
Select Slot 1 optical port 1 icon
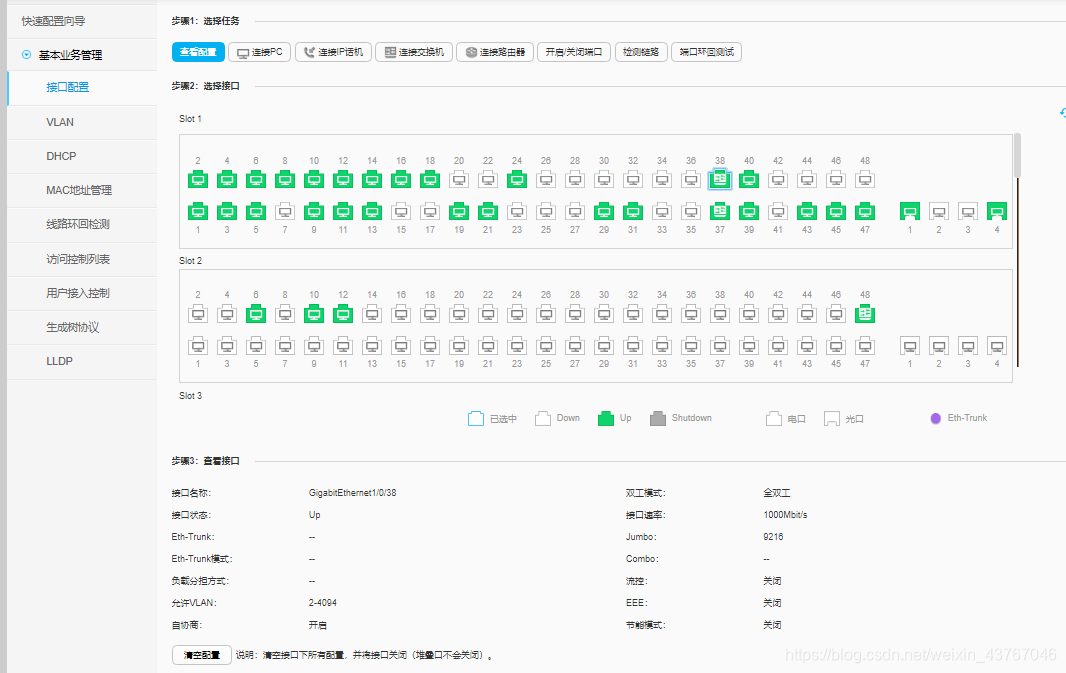pyautogui.click(x=910, y=211)
